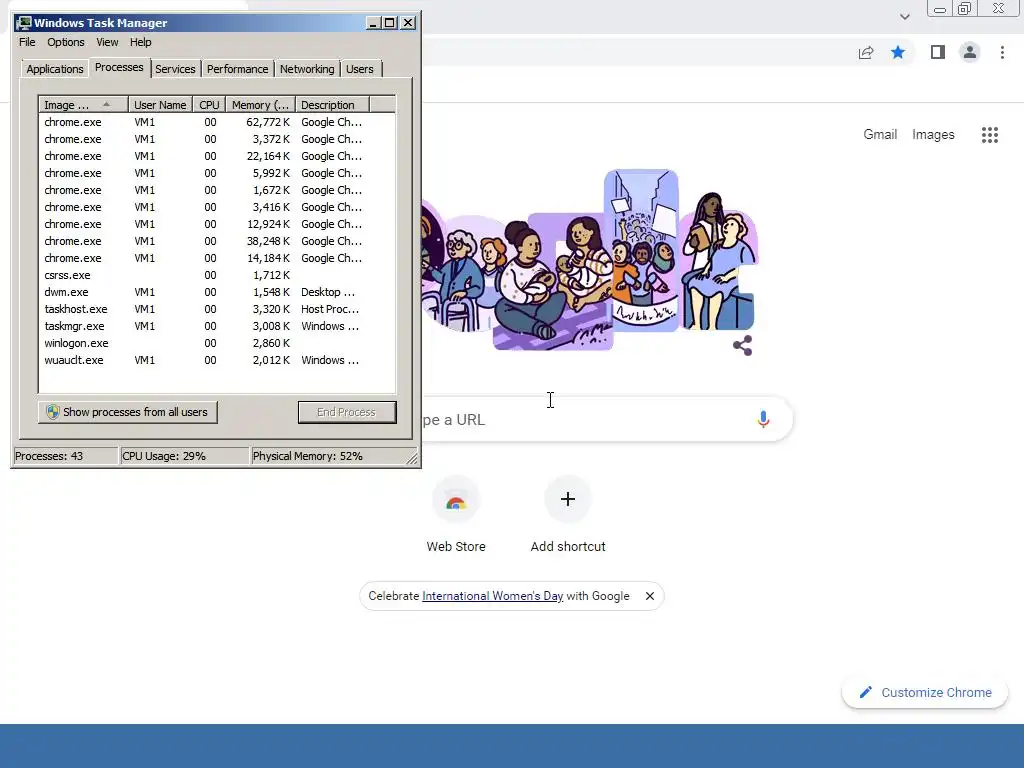Sort by the CPU column header
Image resolution: width=1024 pixels, height=768 pixels.
[210, 104]
